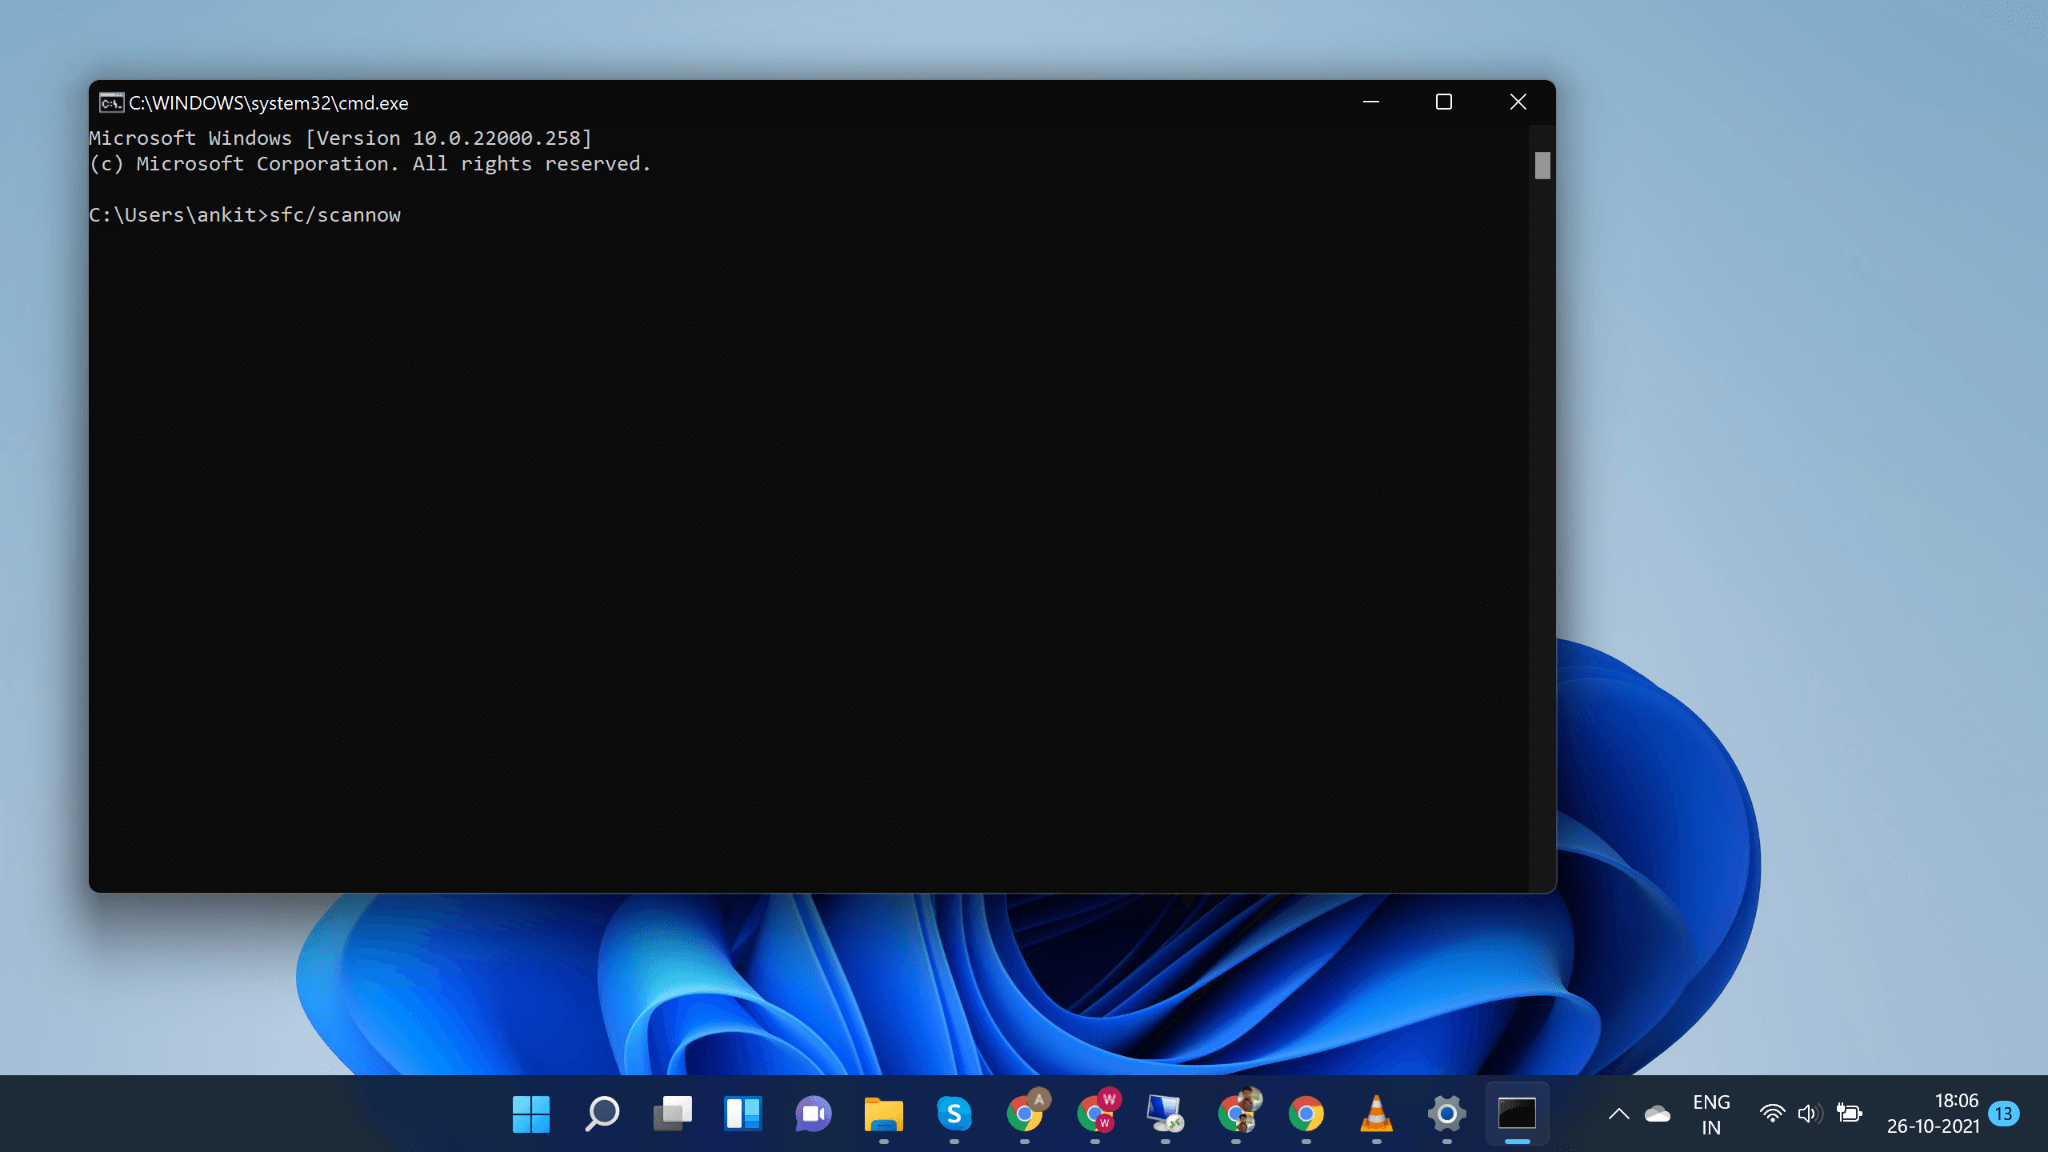Open the Widgets panel
Viewport: 2048px width, 1152px height.
742,1113
